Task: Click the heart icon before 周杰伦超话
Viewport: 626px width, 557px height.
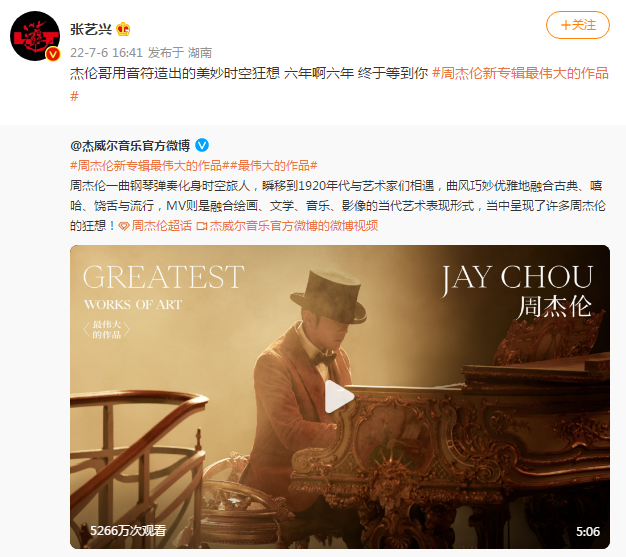Action: click(124, 226)
